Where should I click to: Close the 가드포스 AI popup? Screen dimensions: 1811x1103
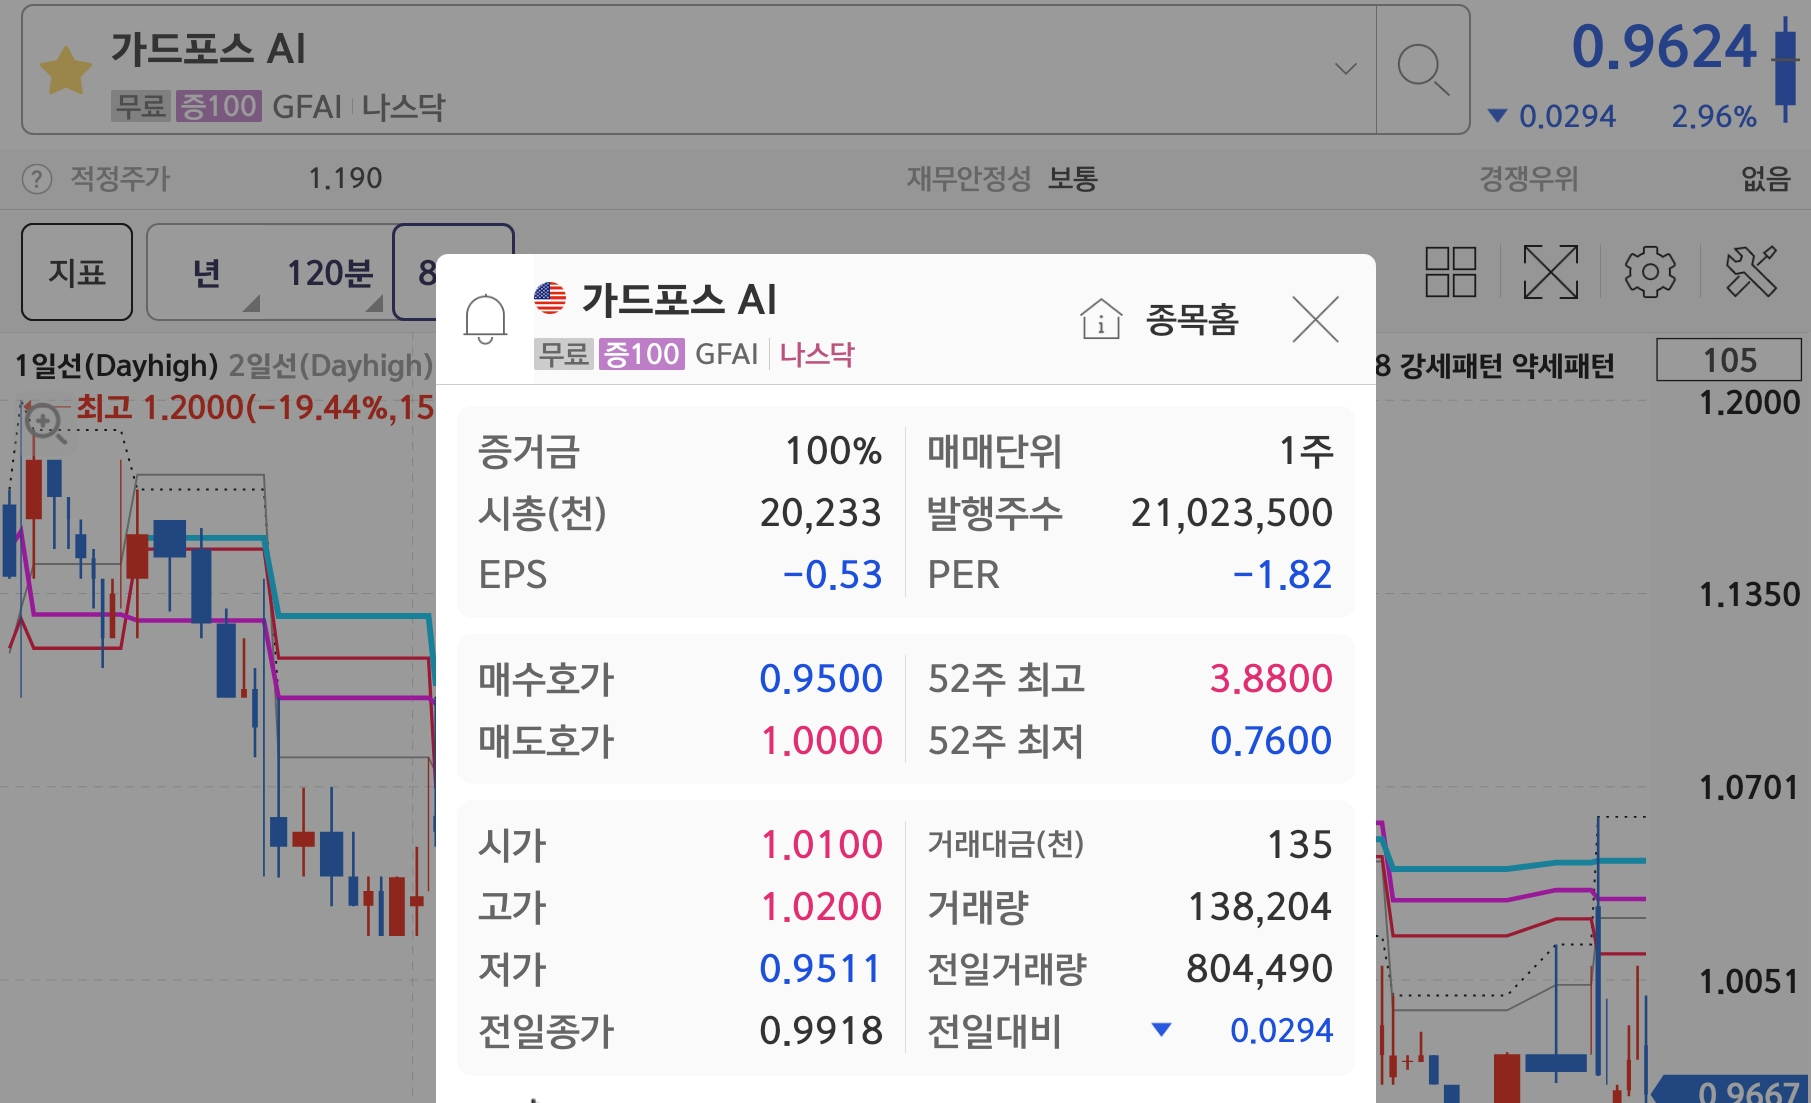point(1315,320)
